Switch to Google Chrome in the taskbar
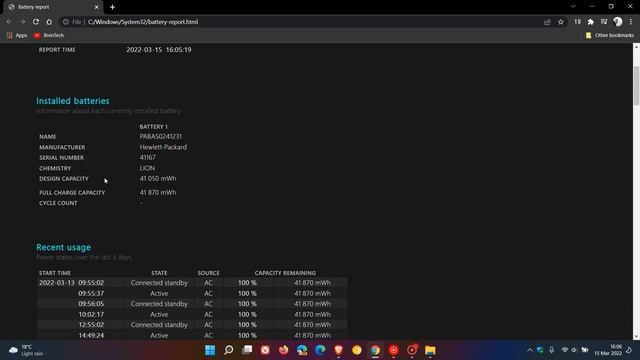Viewport: 640px width, 360px height. pyautogui.click(x=375, y=350)
